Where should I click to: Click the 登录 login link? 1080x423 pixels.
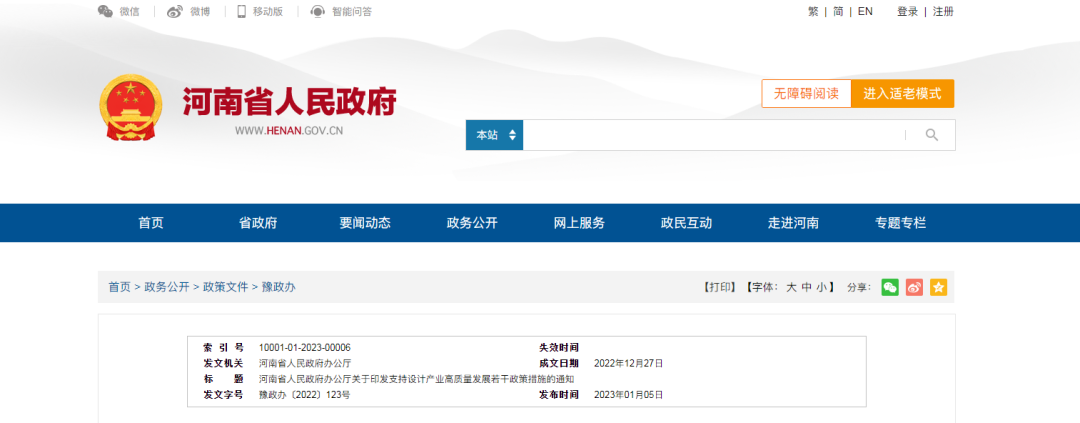907,12
